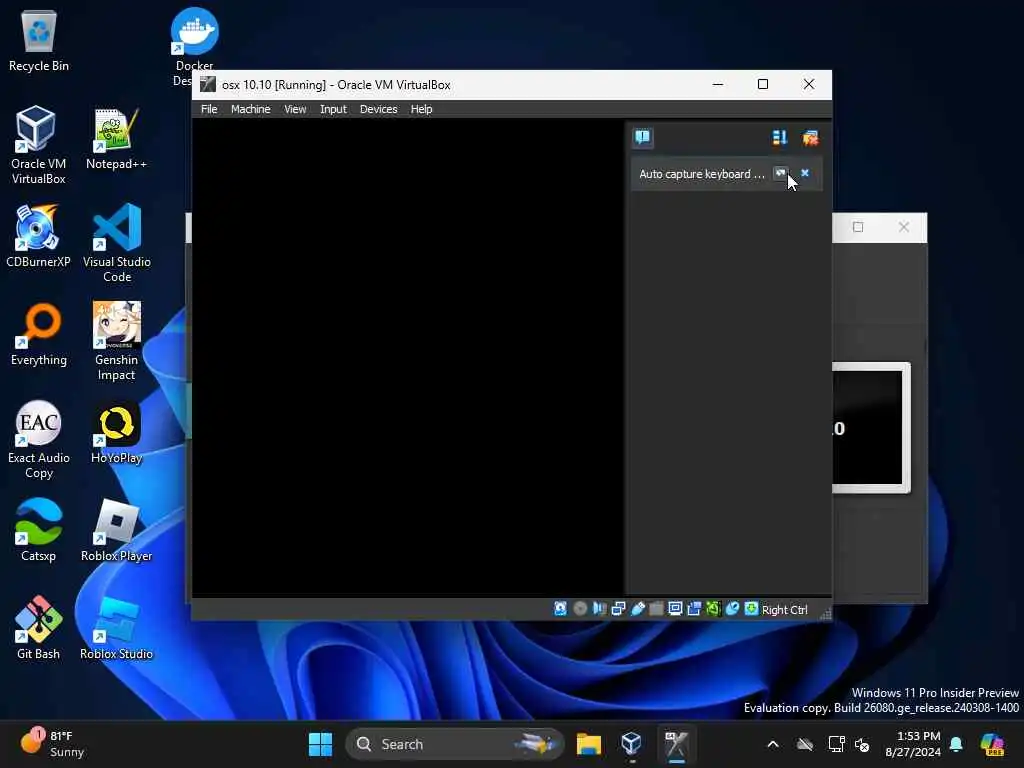Select the Roblox Player shortcut

(x=116, y=530)
